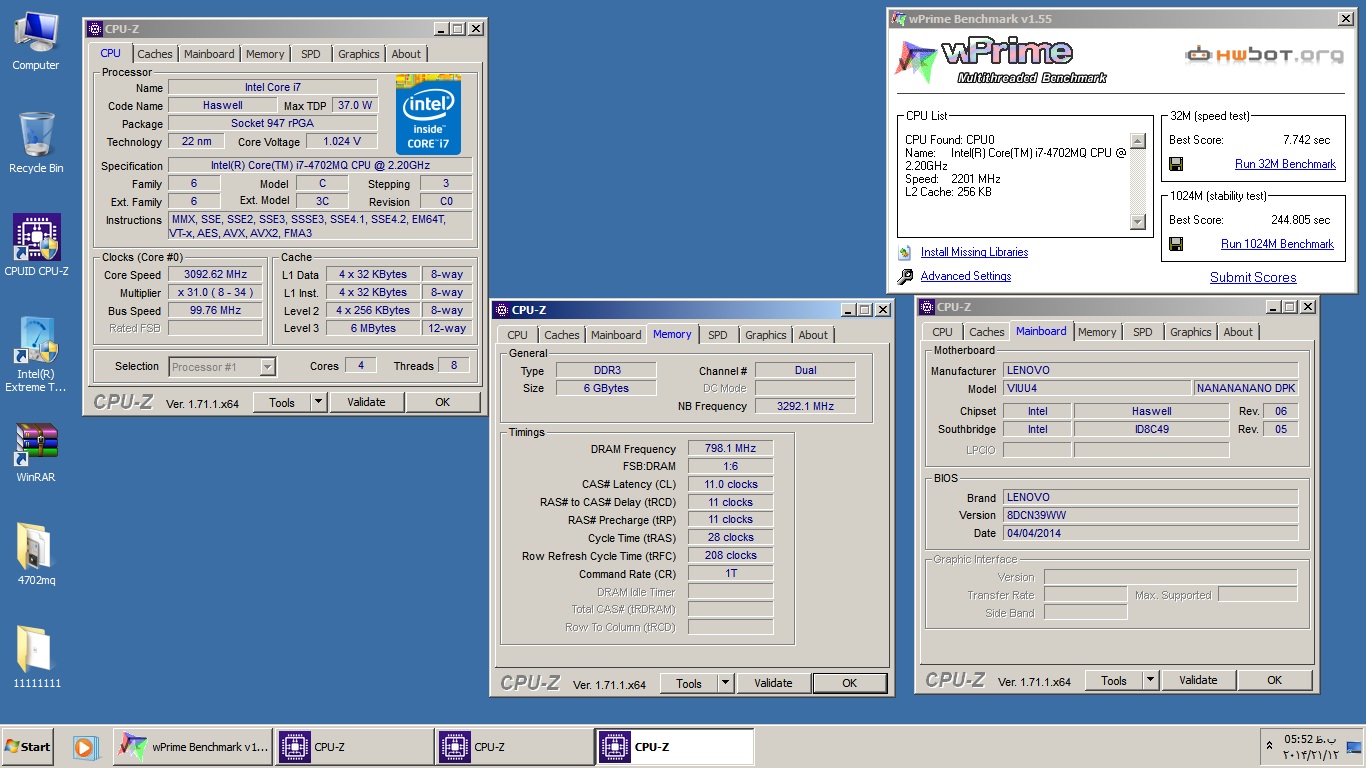This screenshot has height=768, width=1366.
Task: Open Tools dropdown arrow in Memory window
Action: pos(725,683)
